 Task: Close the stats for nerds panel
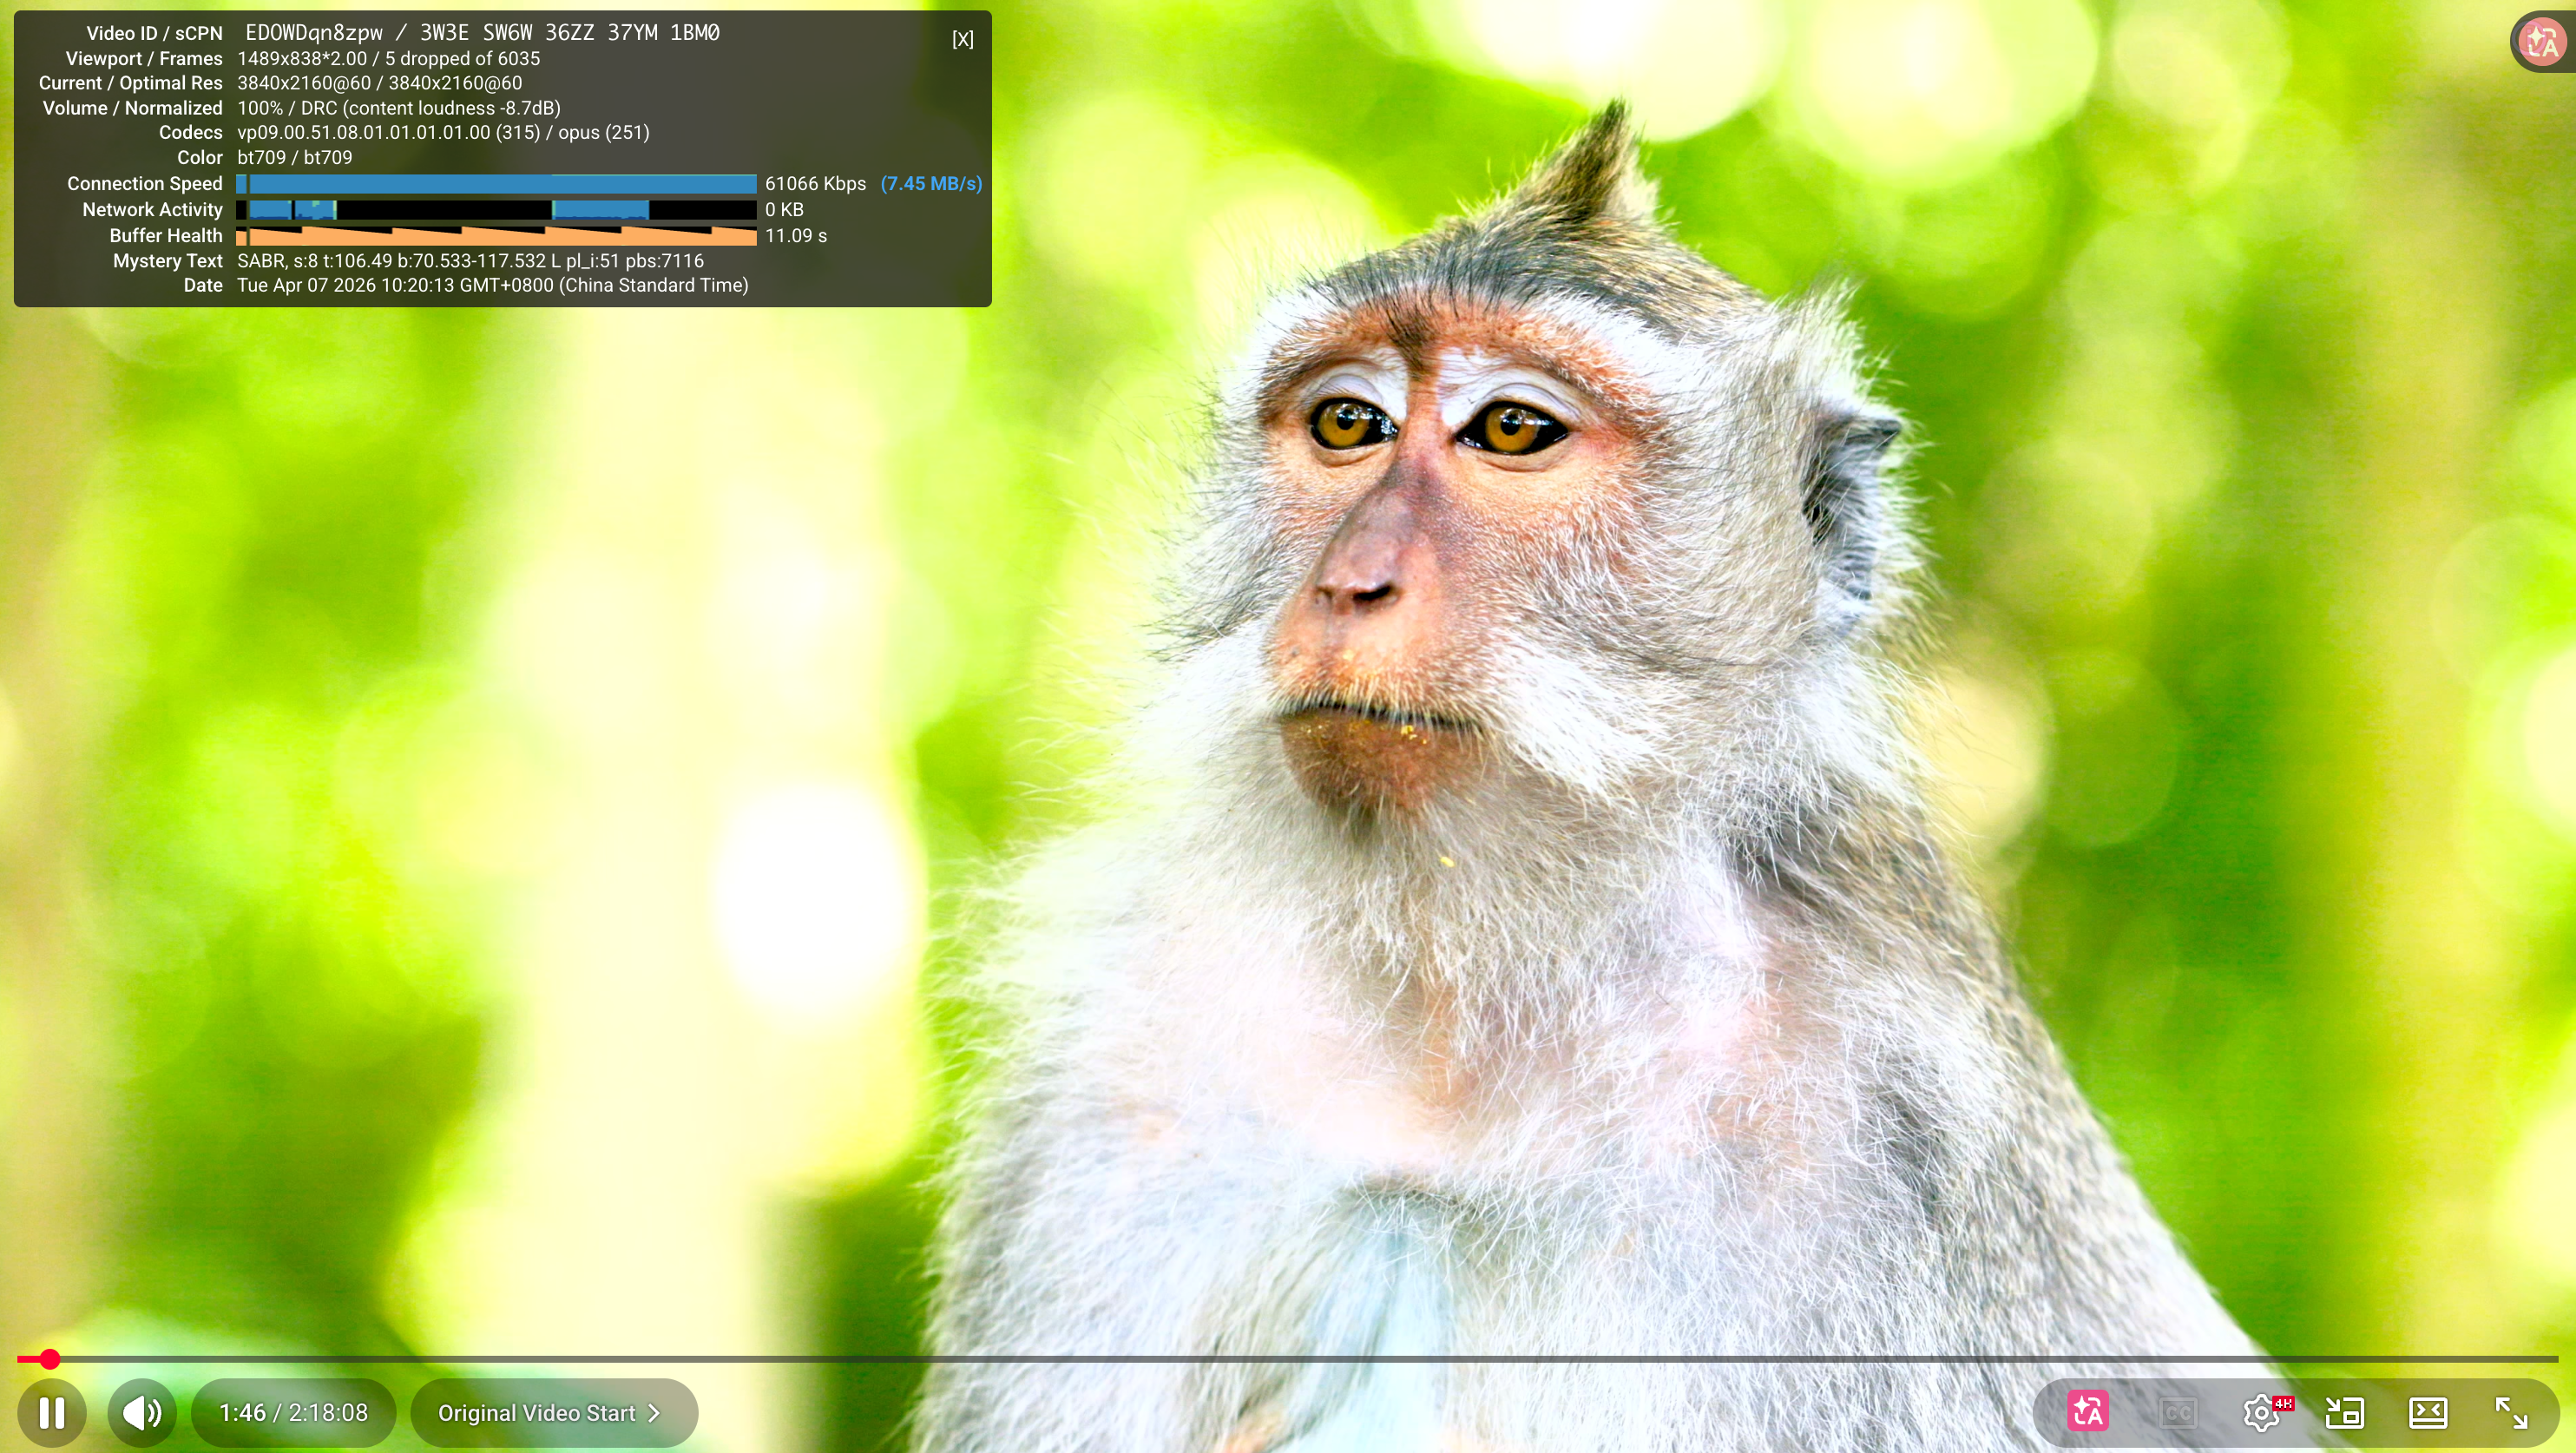coord(962,39)
